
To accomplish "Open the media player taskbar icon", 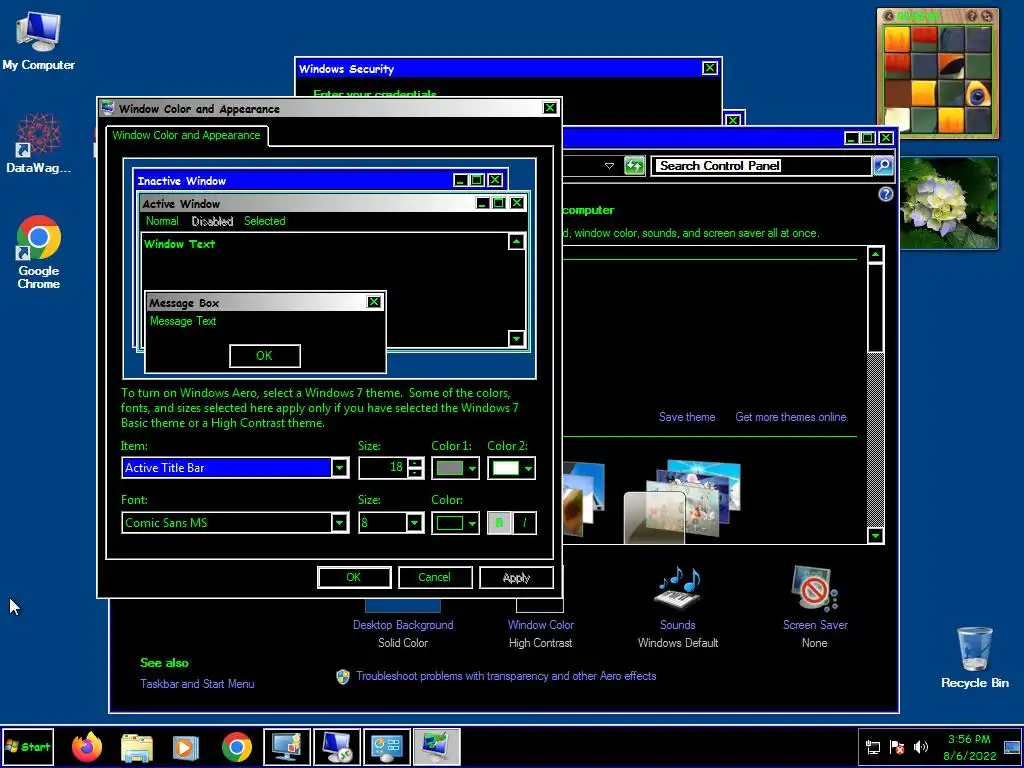I will [186, 746].
